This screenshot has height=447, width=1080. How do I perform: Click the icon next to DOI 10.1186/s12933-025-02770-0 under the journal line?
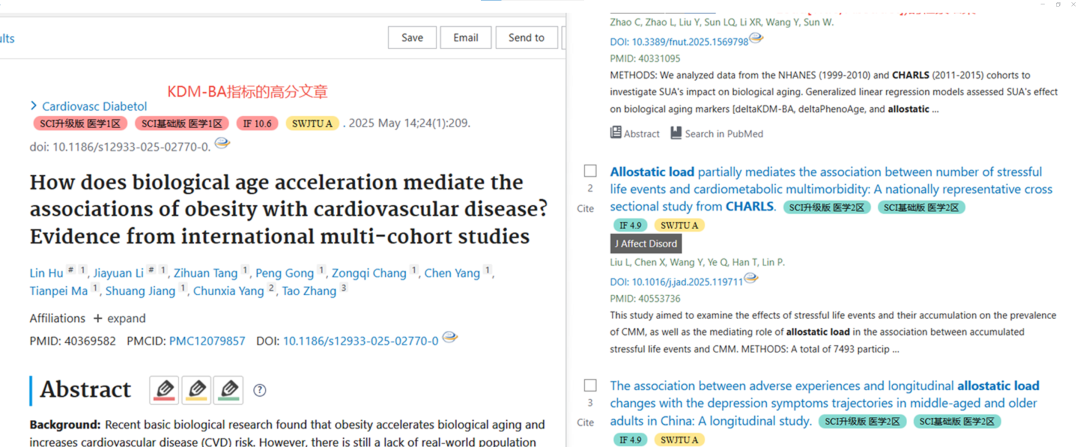point(222,144)
